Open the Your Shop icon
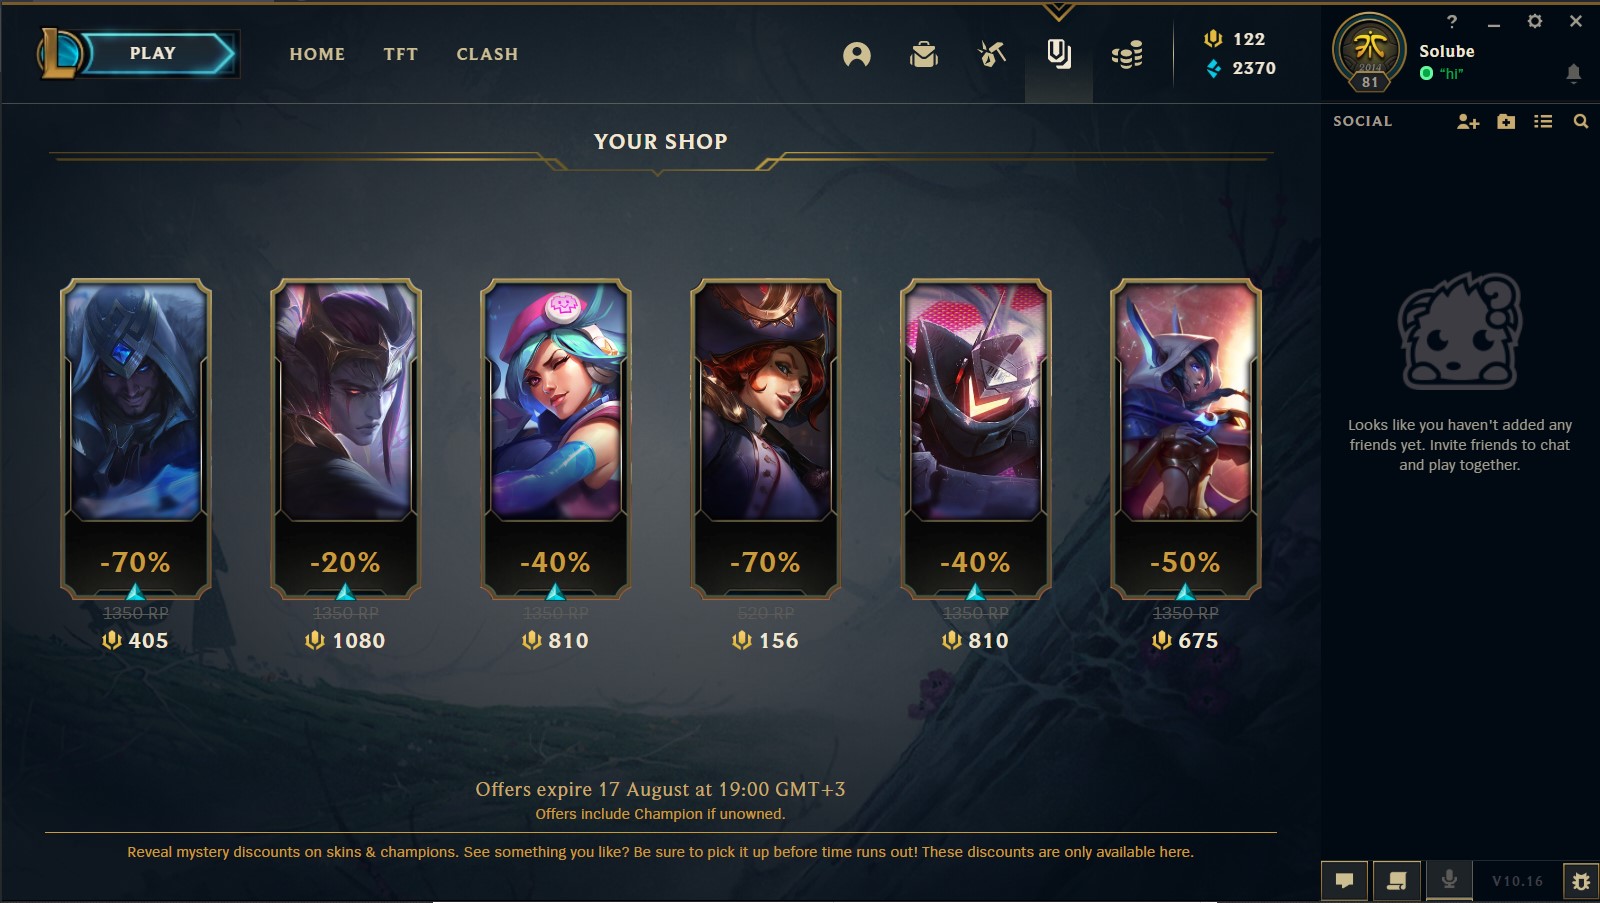 coord(1059,54)
